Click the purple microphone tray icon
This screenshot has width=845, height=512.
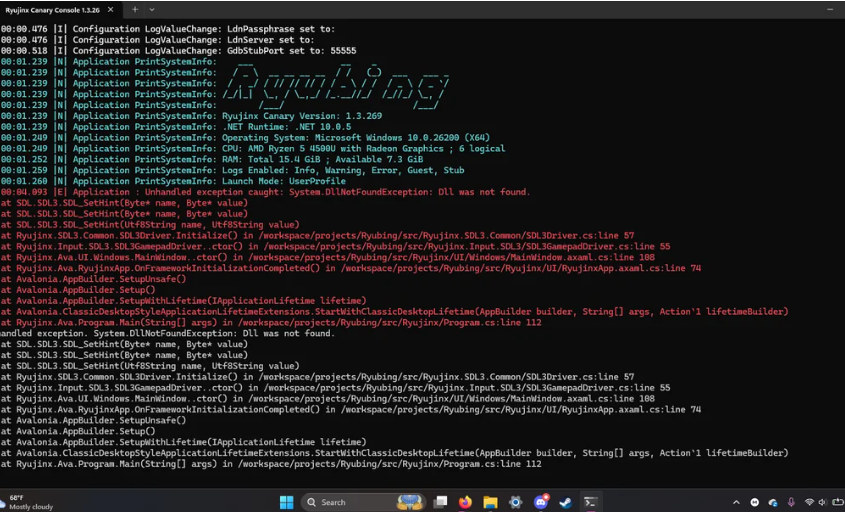(791, 502)
